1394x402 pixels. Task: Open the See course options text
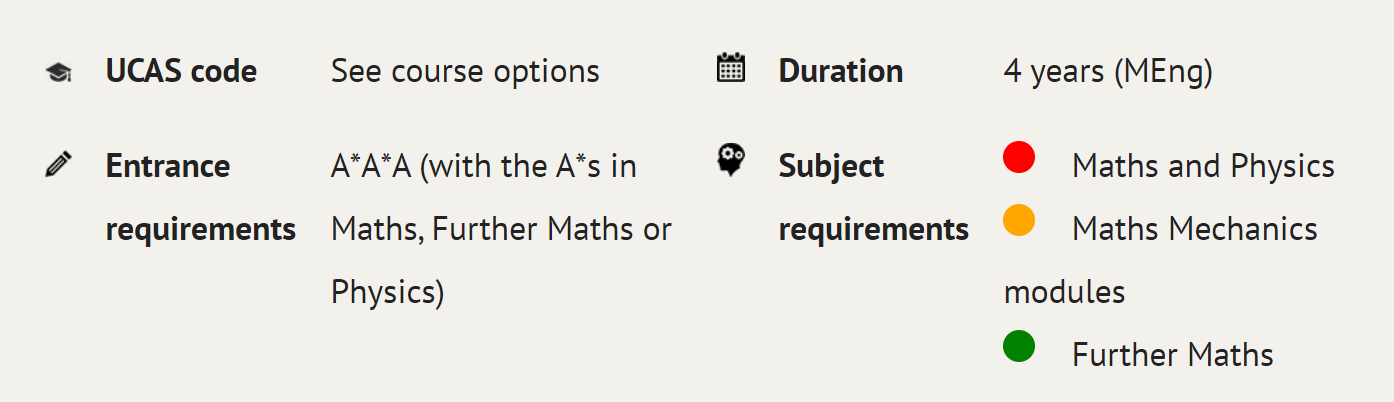pyautogui.click(x=465, y=72)
